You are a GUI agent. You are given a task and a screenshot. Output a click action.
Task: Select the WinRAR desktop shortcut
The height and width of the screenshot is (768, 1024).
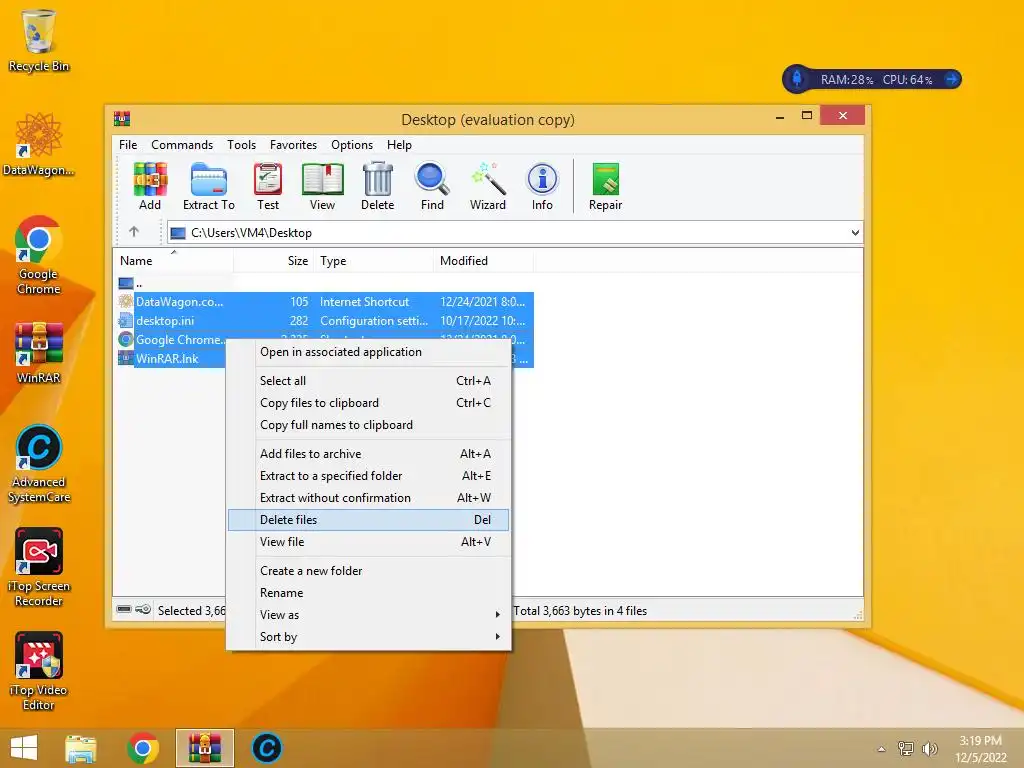(x=39, y=353)
